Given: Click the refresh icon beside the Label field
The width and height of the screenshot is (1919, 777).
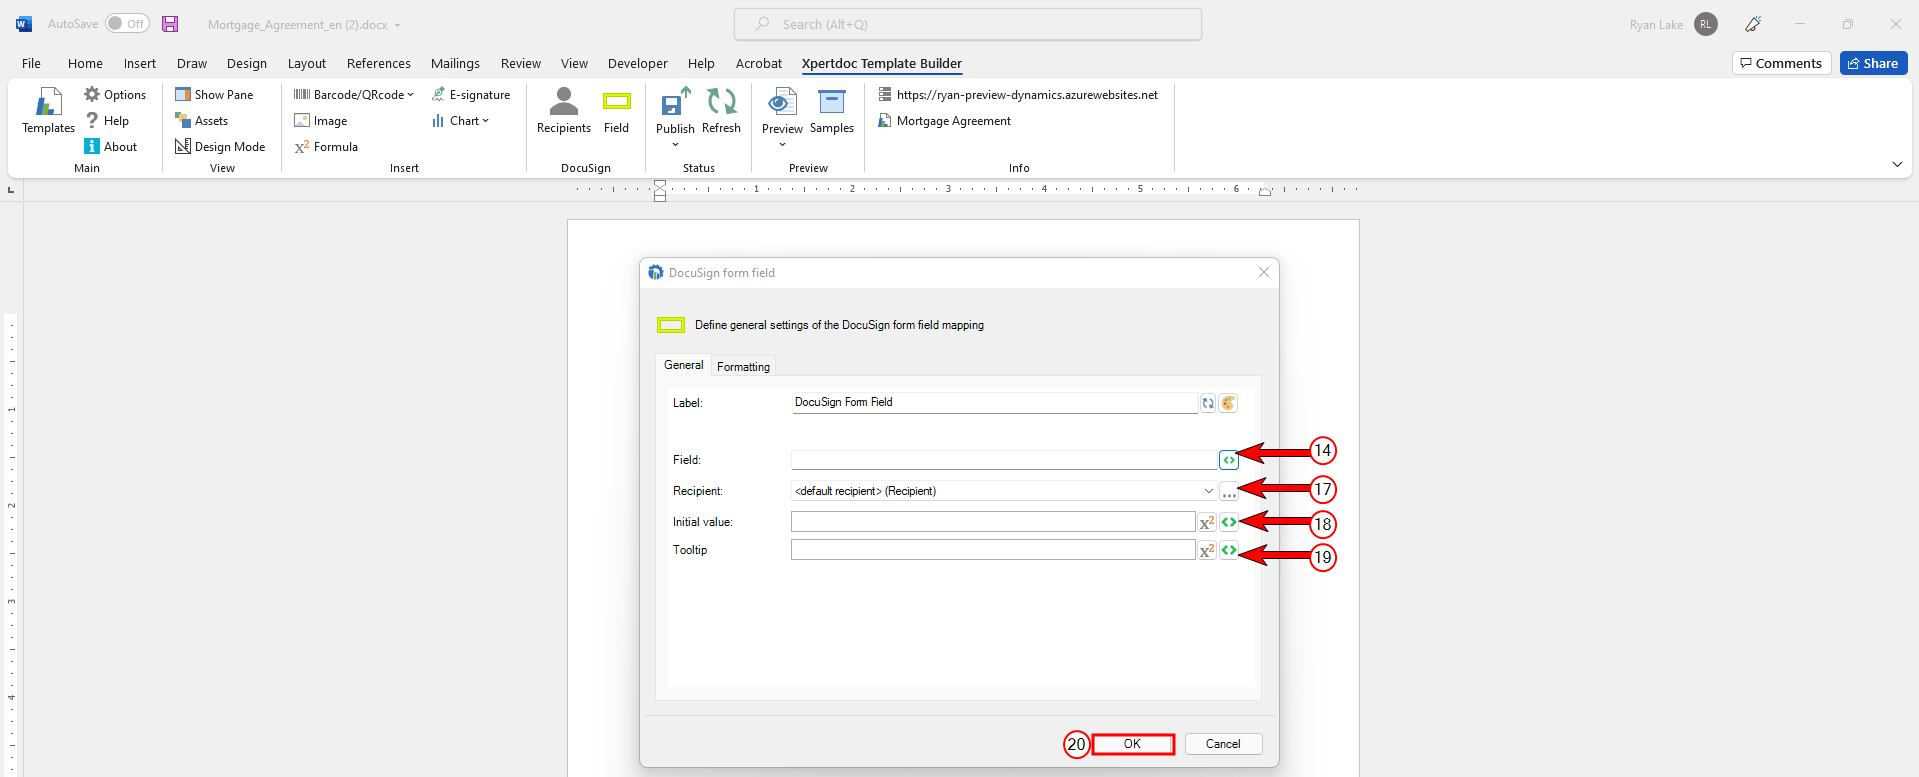Looking at the screenshot, I should (1208, 403).
